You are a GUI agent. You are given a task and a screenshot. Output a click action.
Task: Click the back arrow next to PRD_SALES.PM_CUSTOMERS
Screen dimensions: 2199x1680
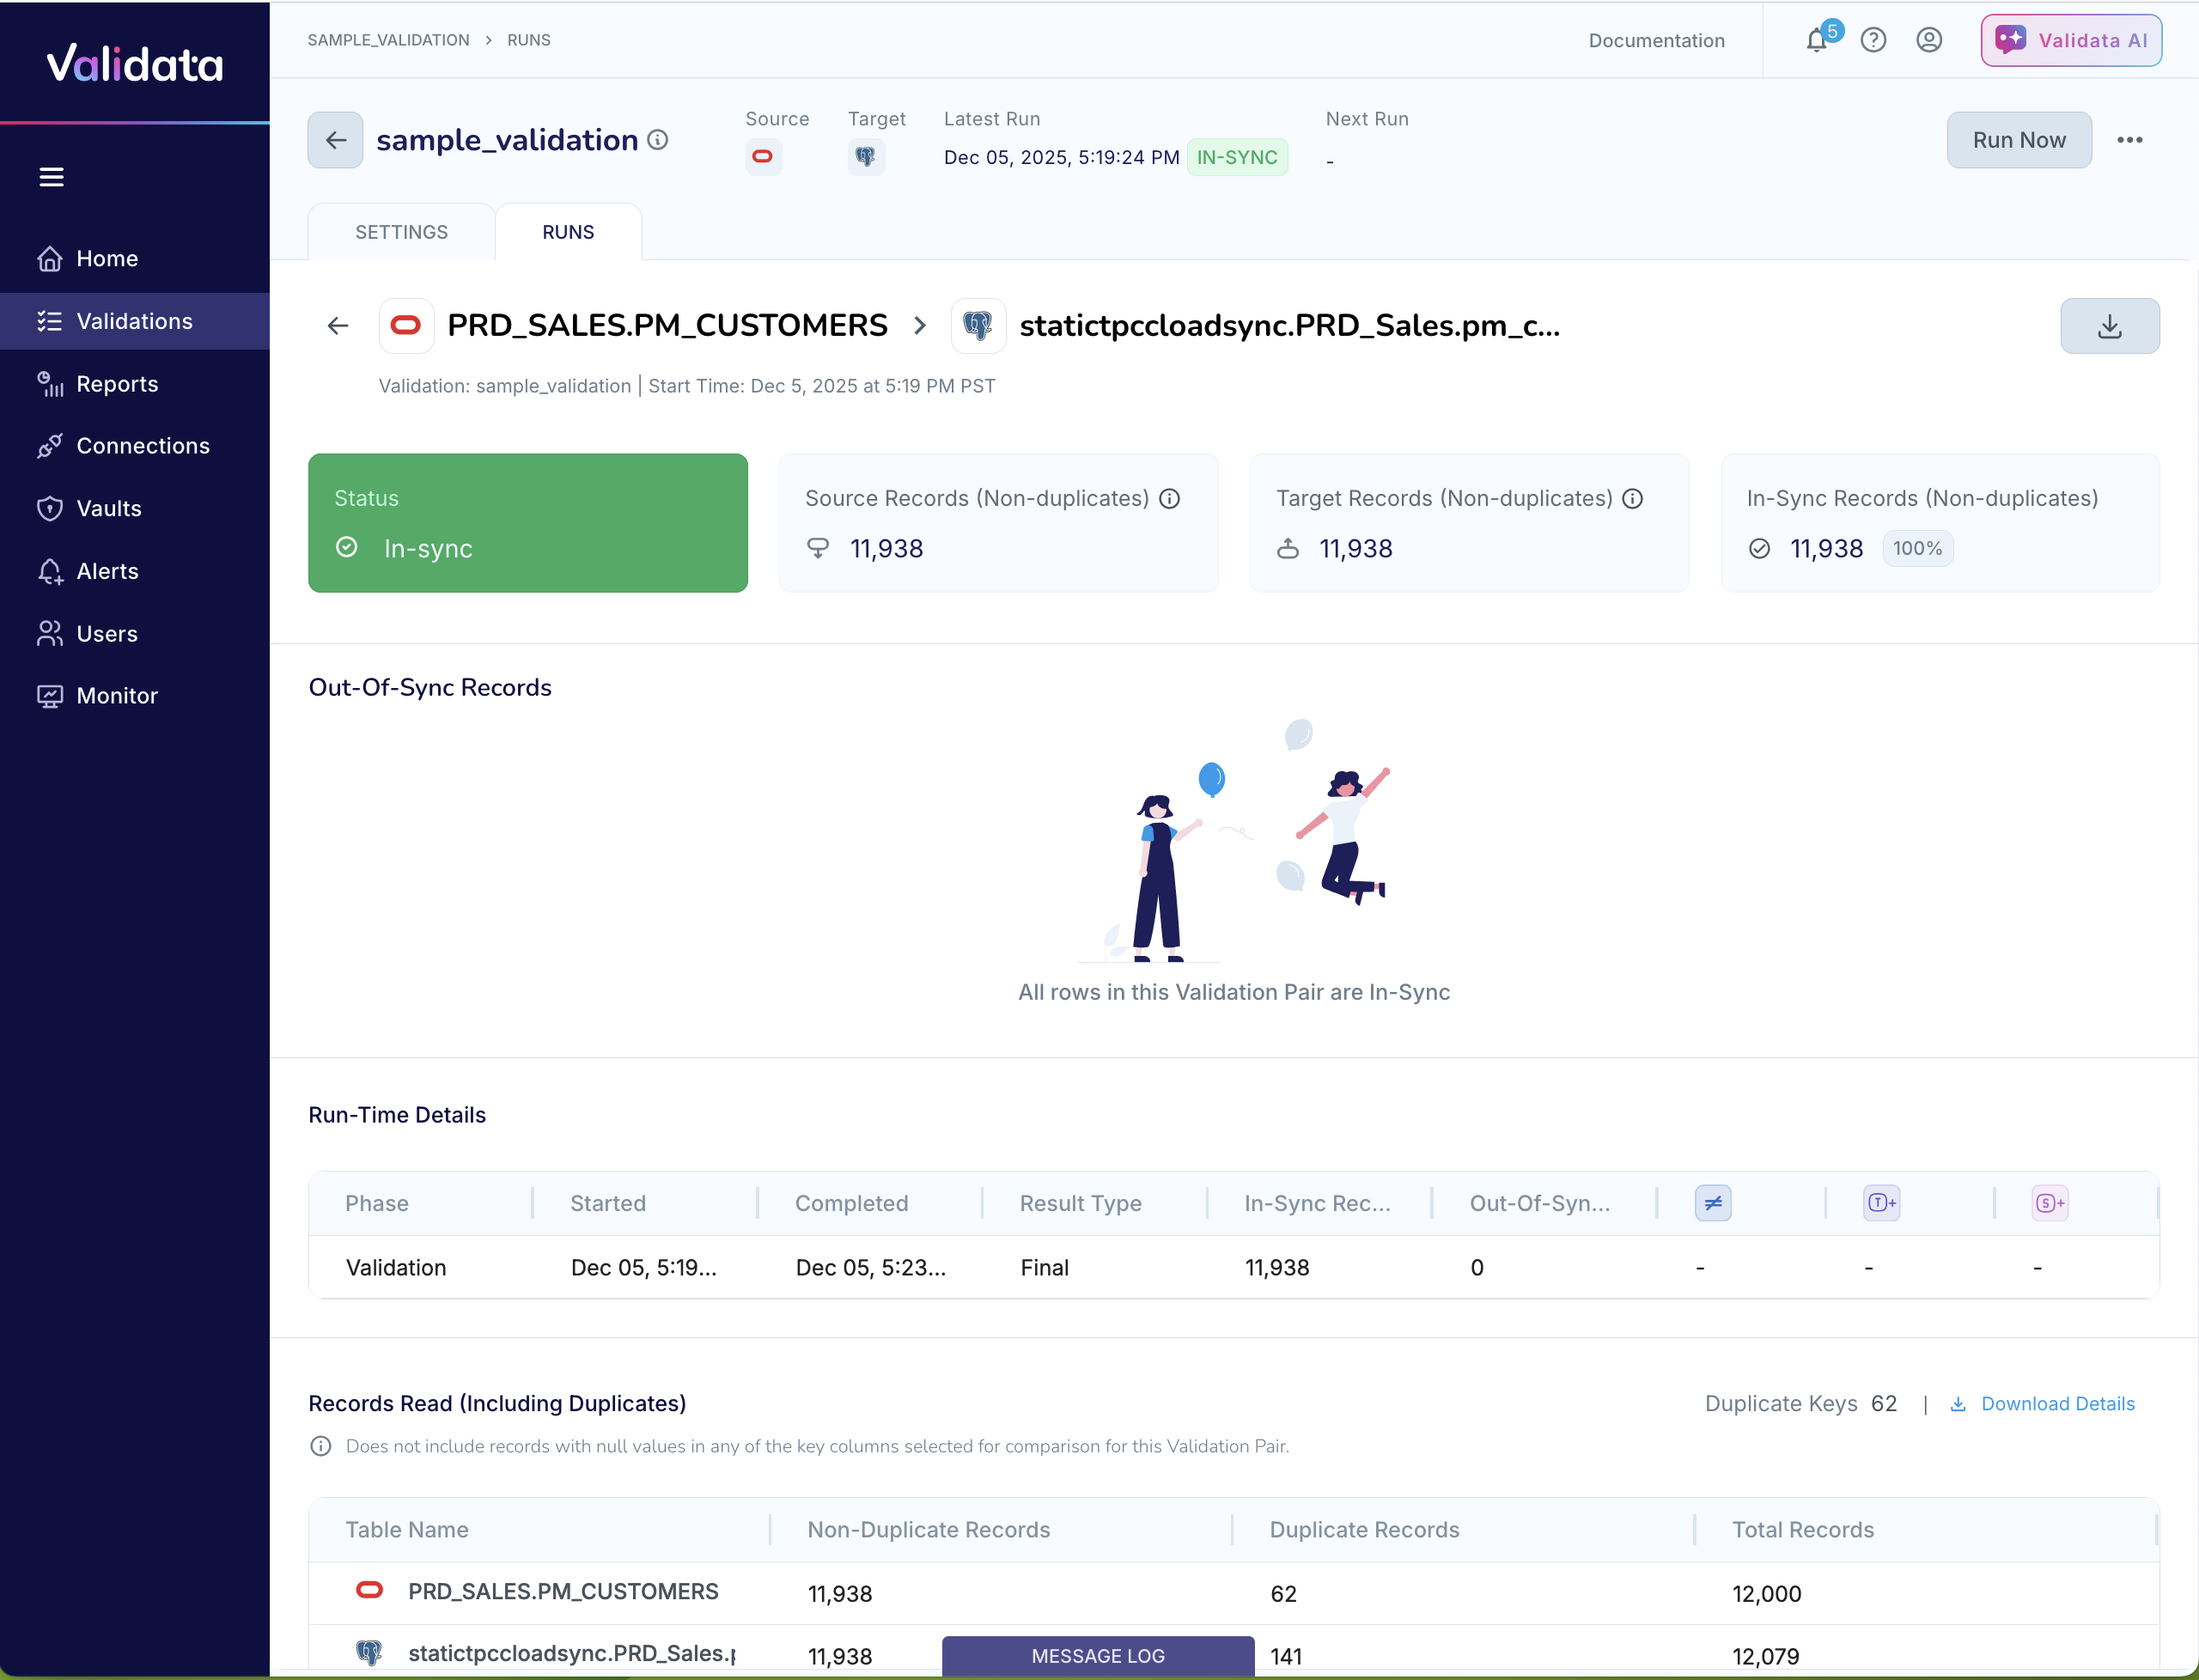[x=337, y=325]
